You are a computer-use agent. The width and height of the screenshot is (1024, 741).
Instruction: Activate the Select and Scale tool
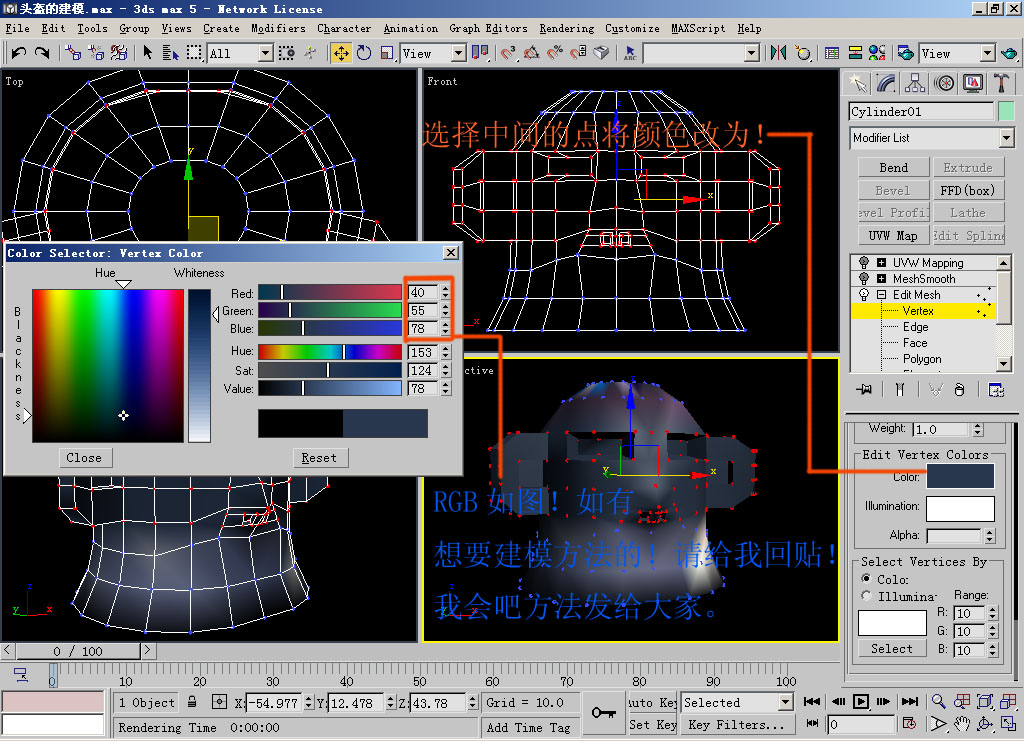[387, 53]
